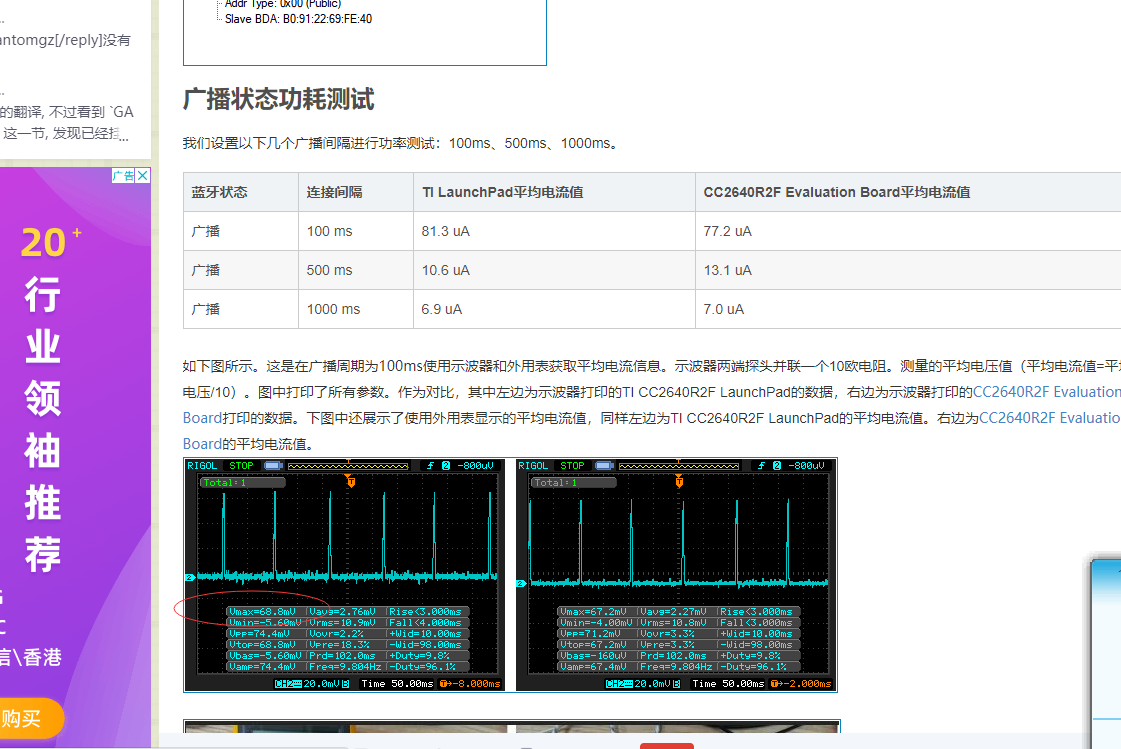Screen dimensions: 1121x749
Task: Select the 10.6 uA value cell
Action: [x=554, y=270]
